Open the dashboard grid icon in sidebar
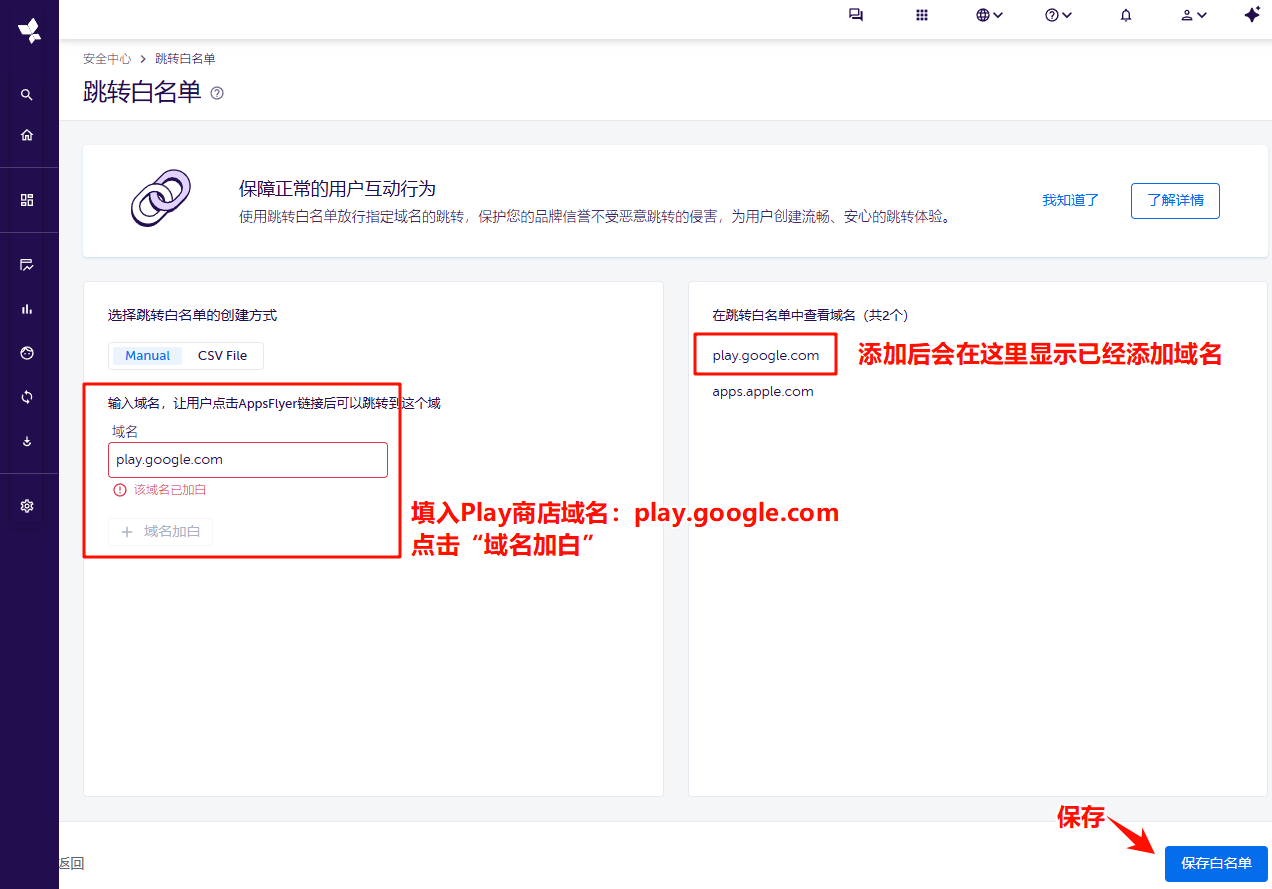This screenshot has height=889, width=1272. (x=27, y=200)
